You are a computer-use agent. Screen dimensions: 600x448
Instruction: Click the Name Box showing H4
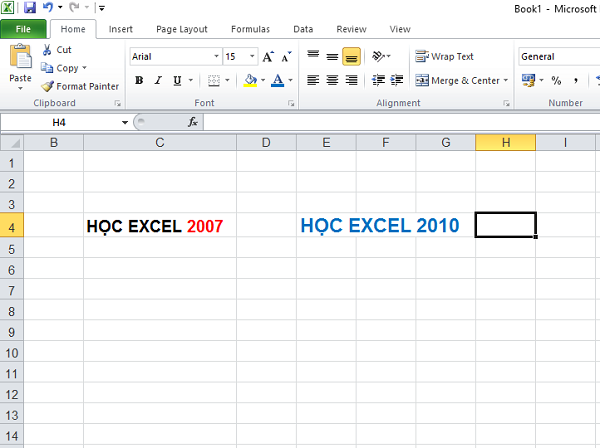(59, 122)
